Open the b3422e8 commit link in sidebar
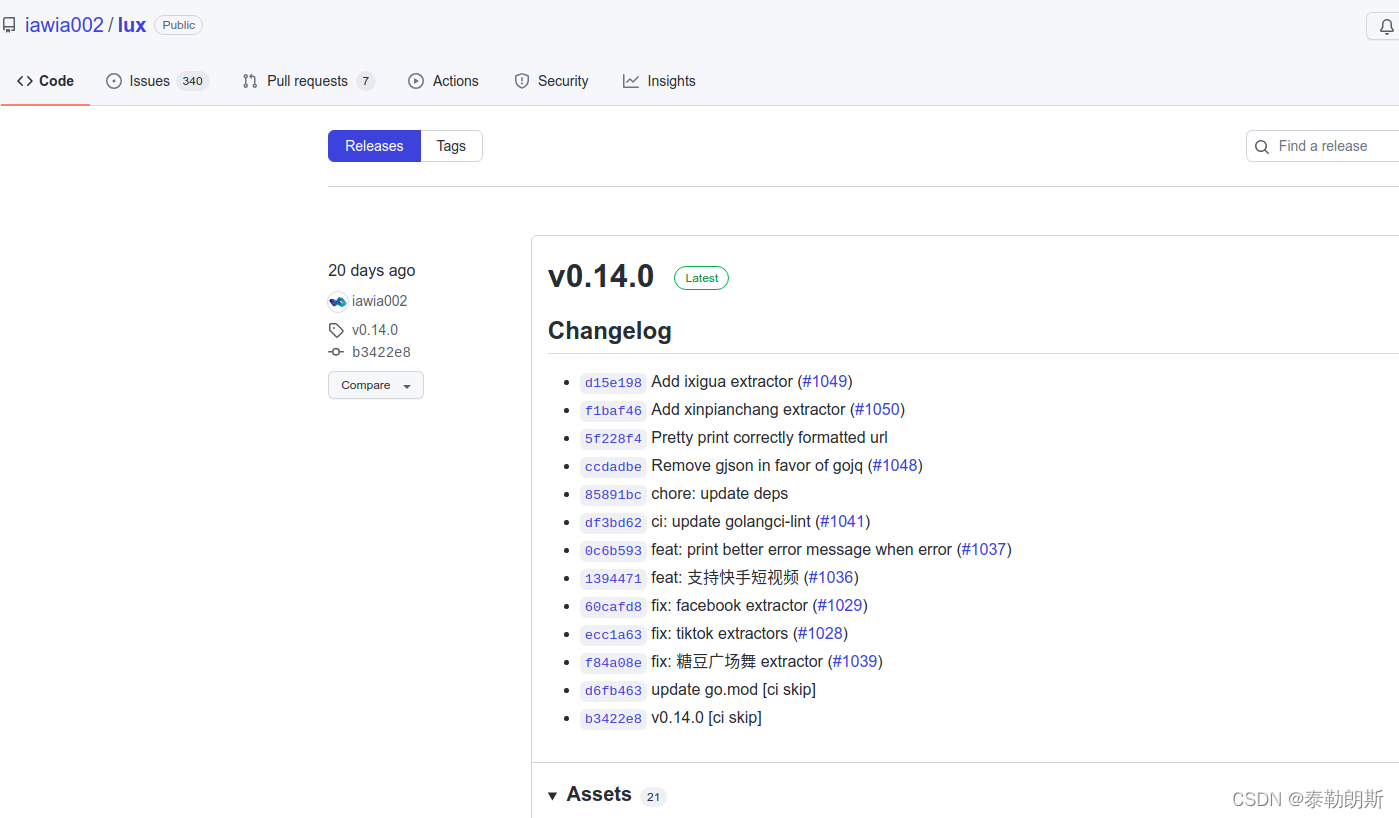 click(x=381, y=352)
